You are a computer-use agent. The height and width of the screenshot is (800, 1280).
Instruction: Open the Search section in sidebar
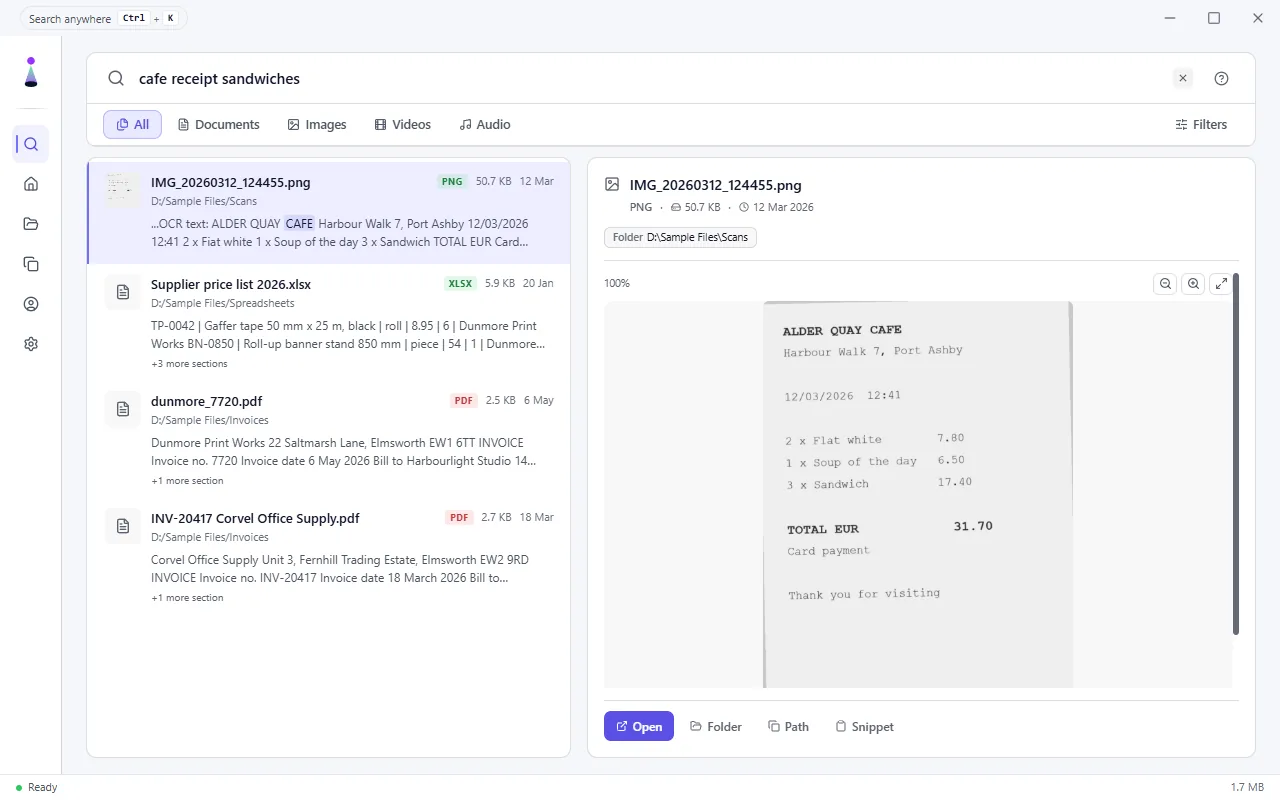(x=31, y=144)
